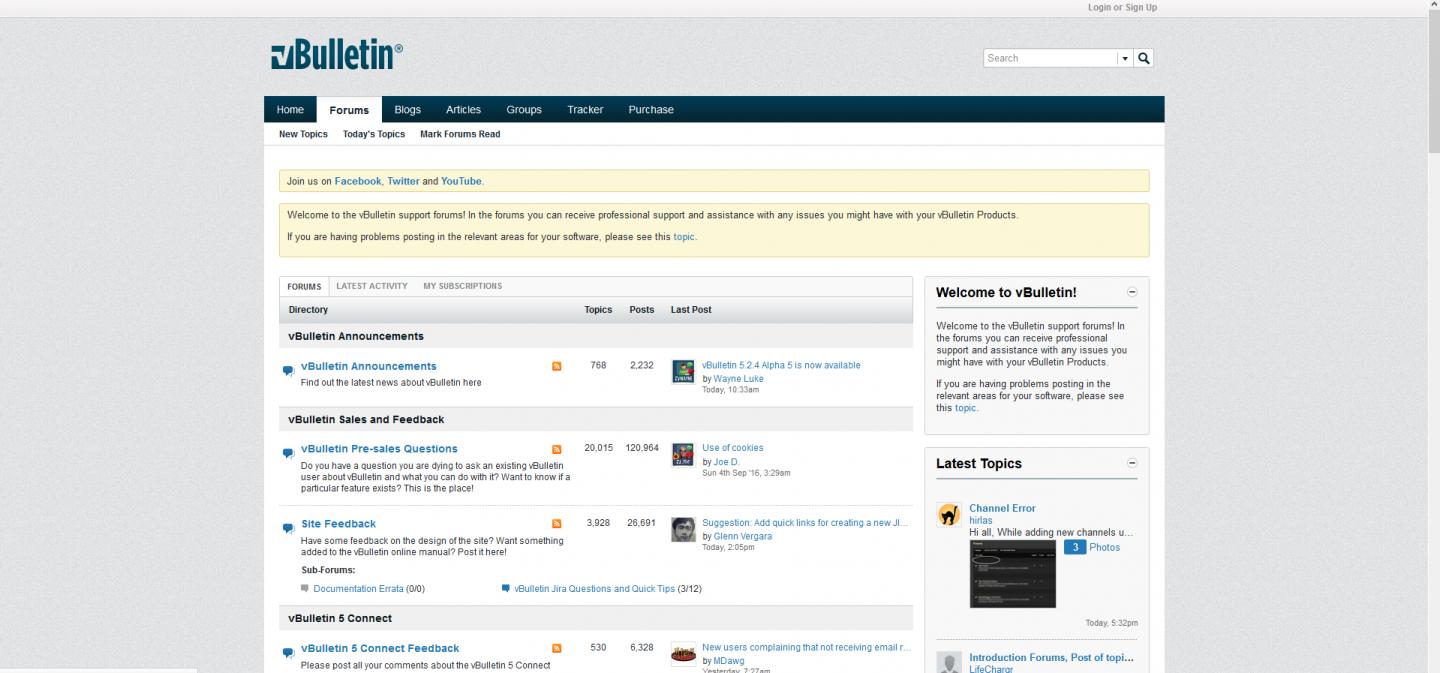Screen dimensions: 1440x673
Task: Open the Tracker menu item
Action: 585,110
